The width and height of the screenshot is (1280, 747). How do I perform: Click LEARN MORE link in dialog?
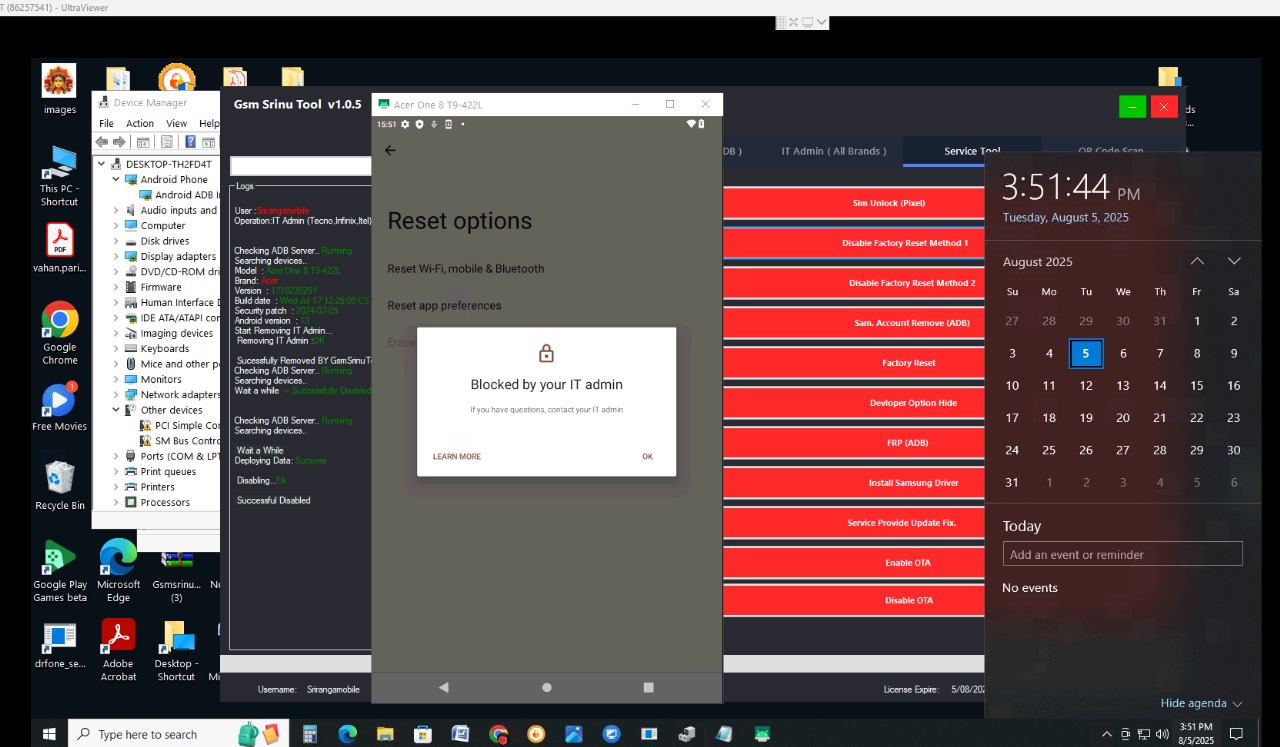[457, 456]
